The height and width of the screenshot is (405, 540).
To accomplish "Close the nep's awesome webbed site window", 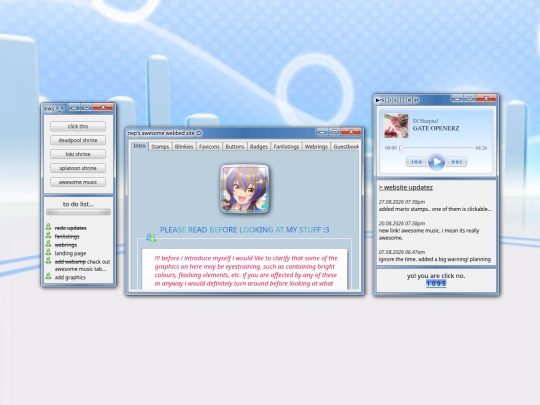I will (x=351, y=132).
